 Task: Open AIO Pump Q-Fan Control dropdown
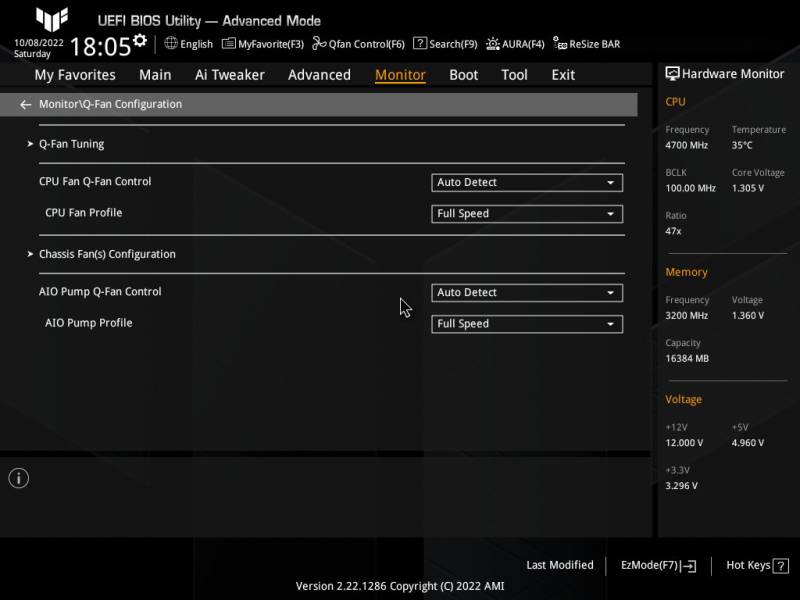527,293
